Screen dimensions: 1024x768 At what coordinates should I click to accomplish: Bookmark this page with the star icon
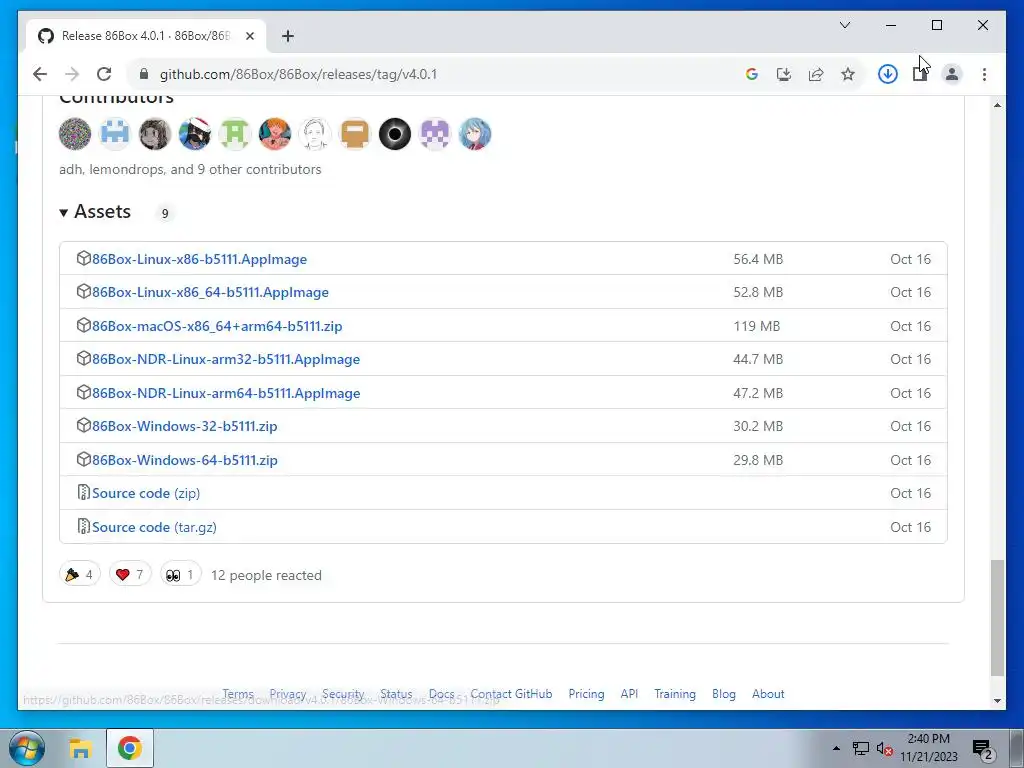(x=848, y=74)
